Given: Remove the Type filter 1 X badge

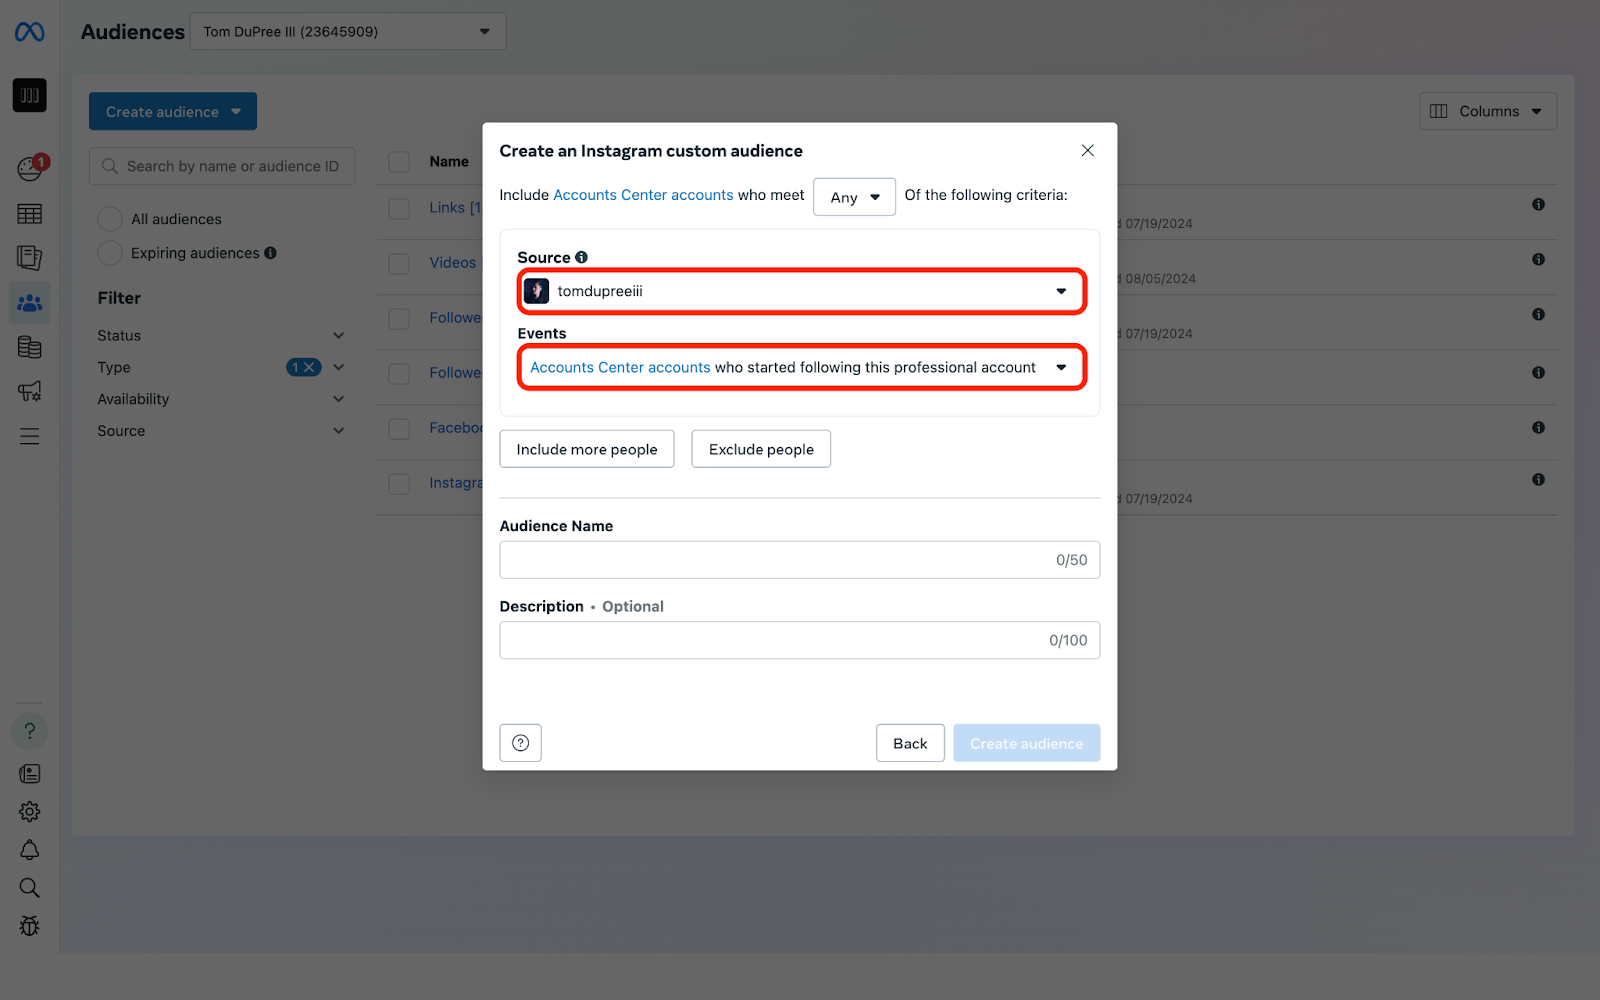Looking at the screenshot, I should tap(304, 367).
